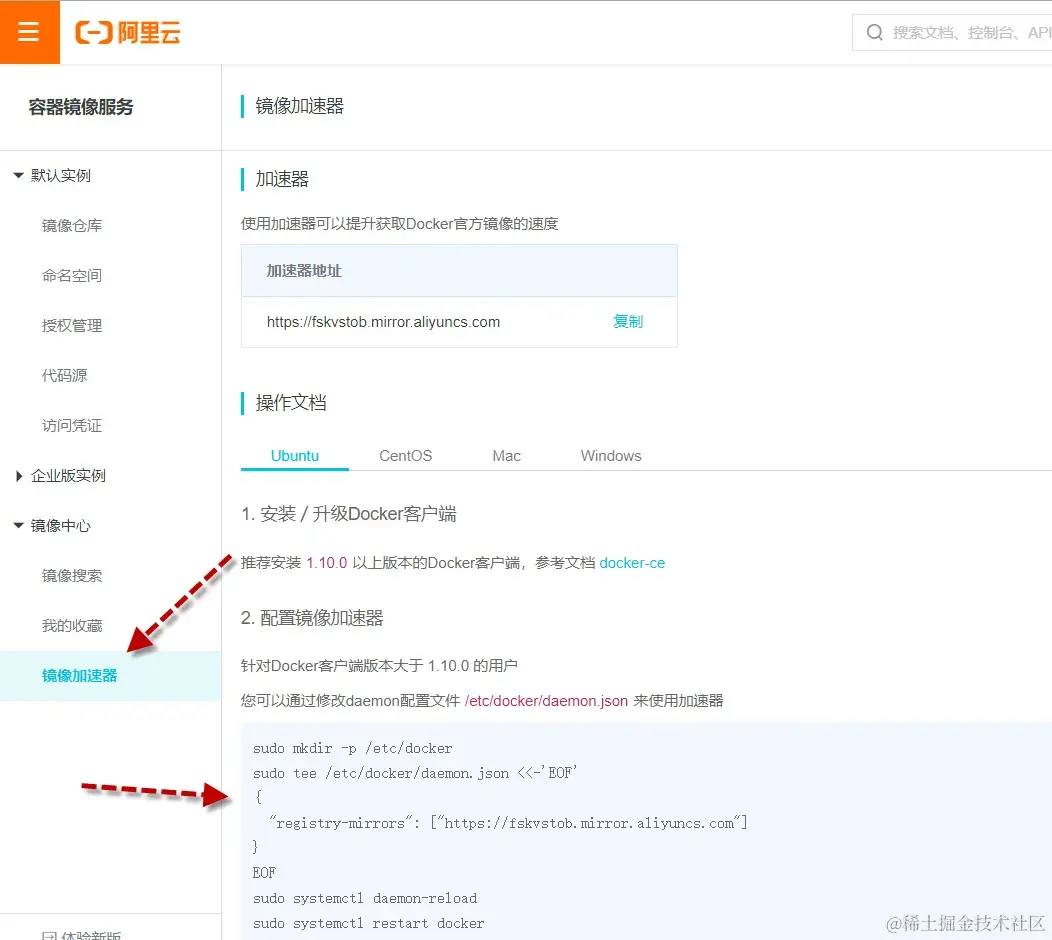Click the 加速器地址 header cell
Image resolution: width=1052 pixels, height=940 pixels.
(459, 271)
